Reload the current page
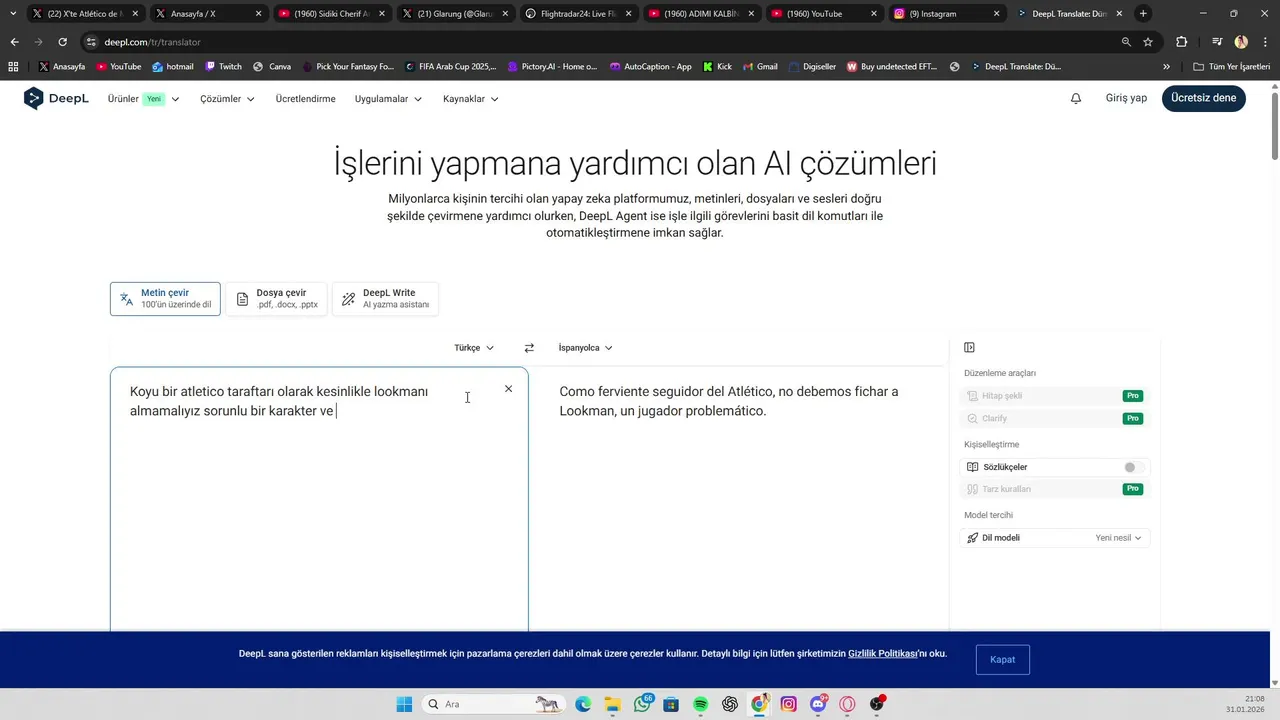This screenshot has height=720, width=1280. [62, 42]
